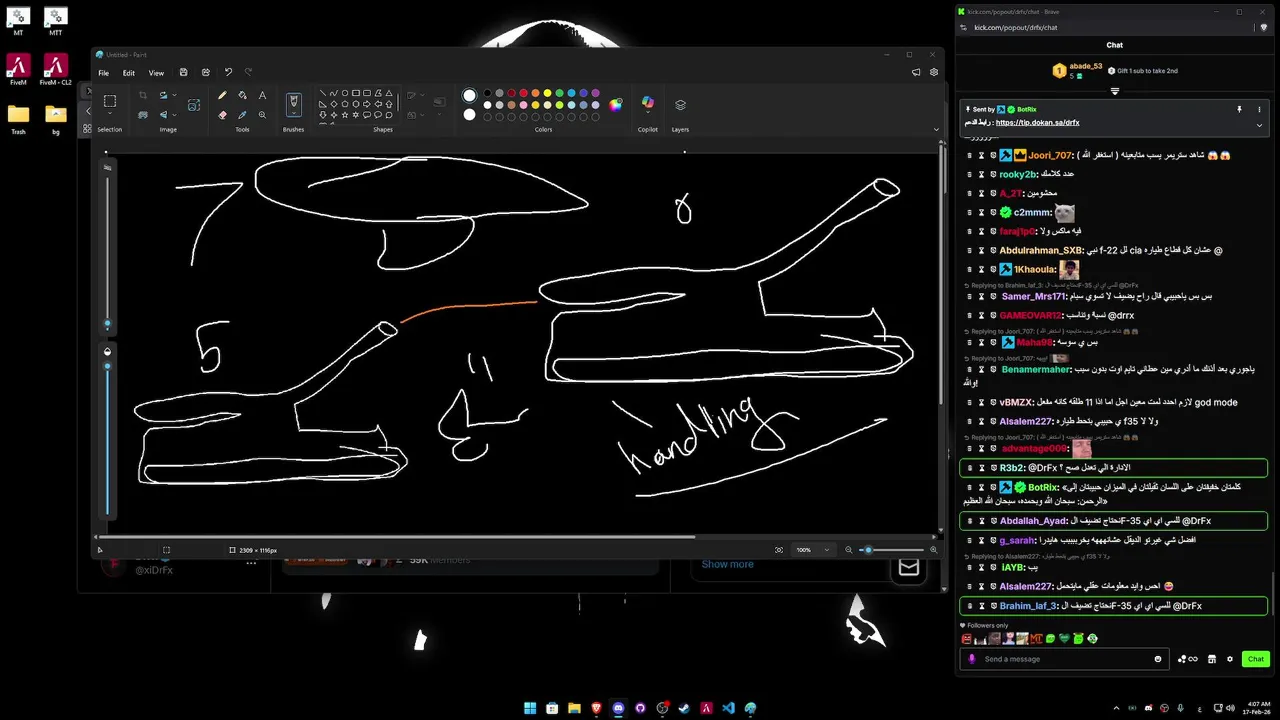This screenshot has height=720, width=1280.
Task: Open the View menu
Action: coord(156,73)
